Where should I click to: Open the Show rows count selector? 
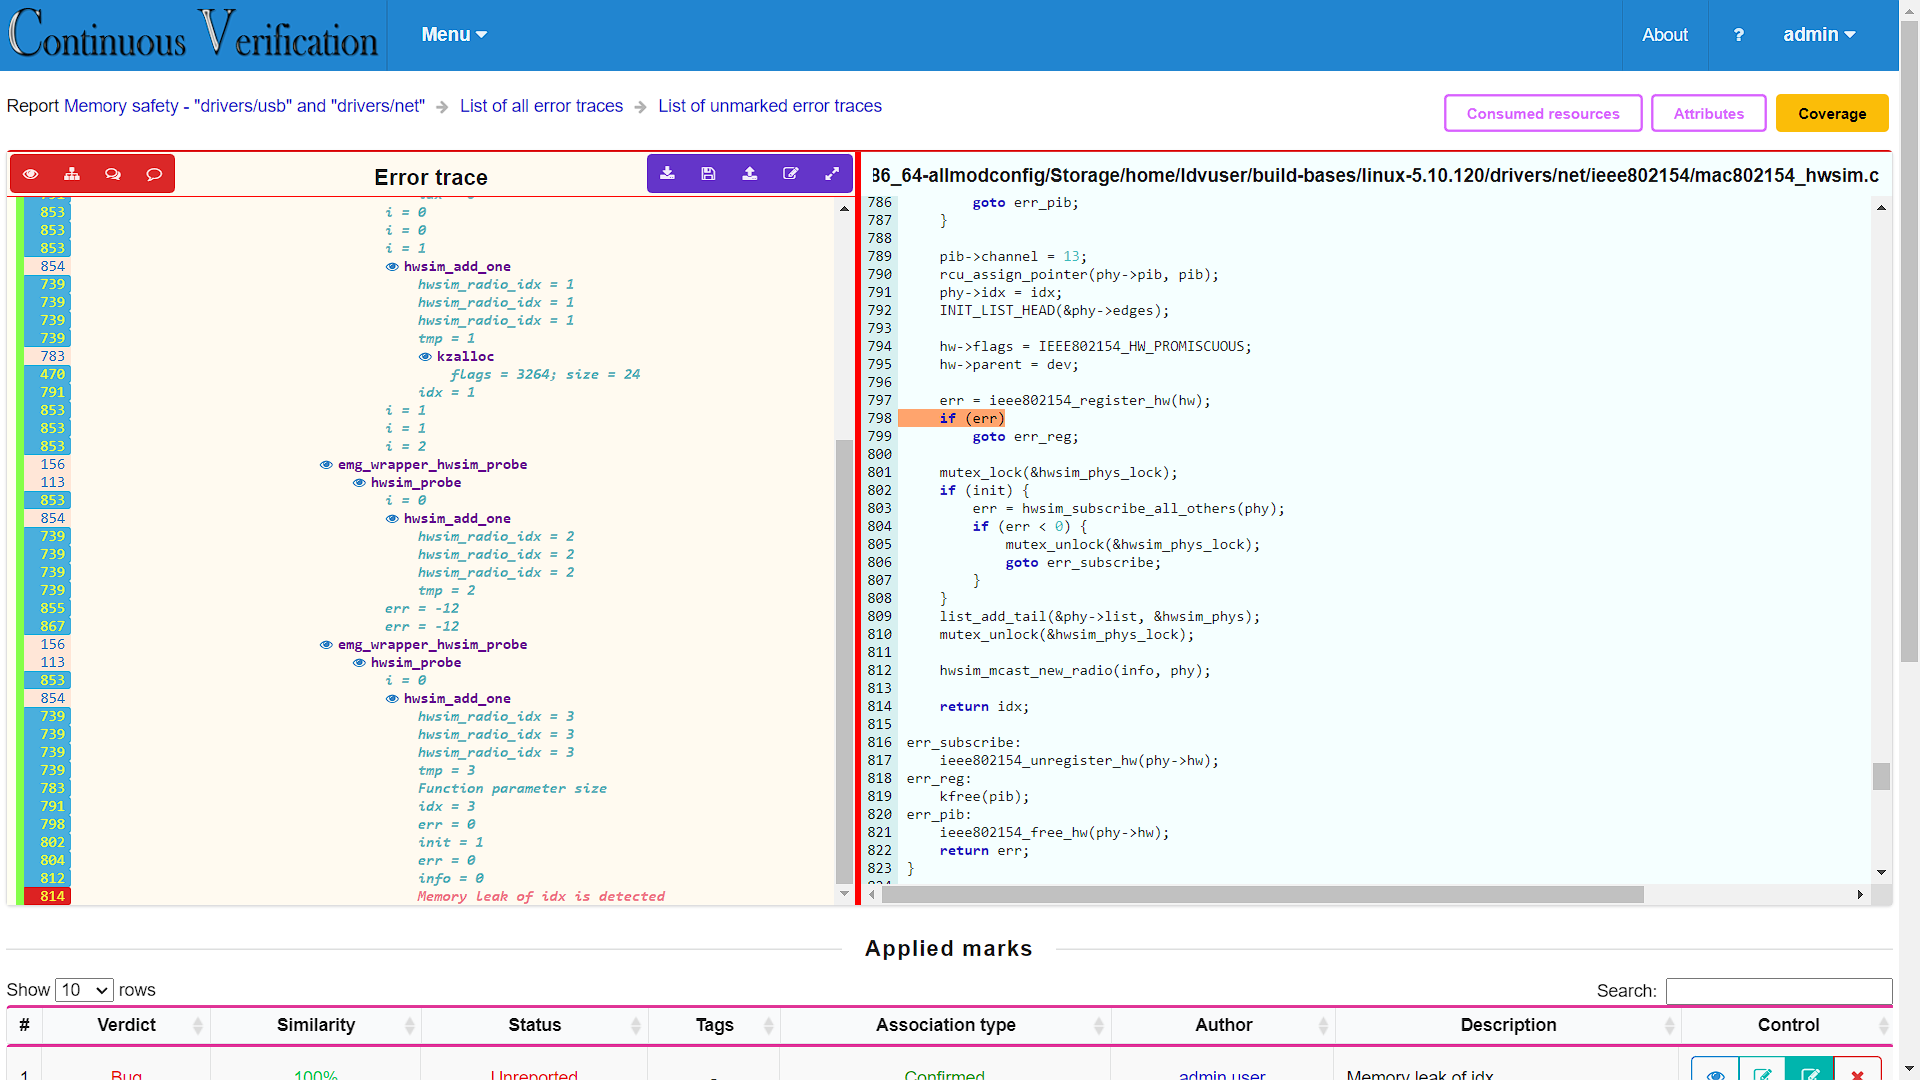pyautogui.click(x=84, y=990)
